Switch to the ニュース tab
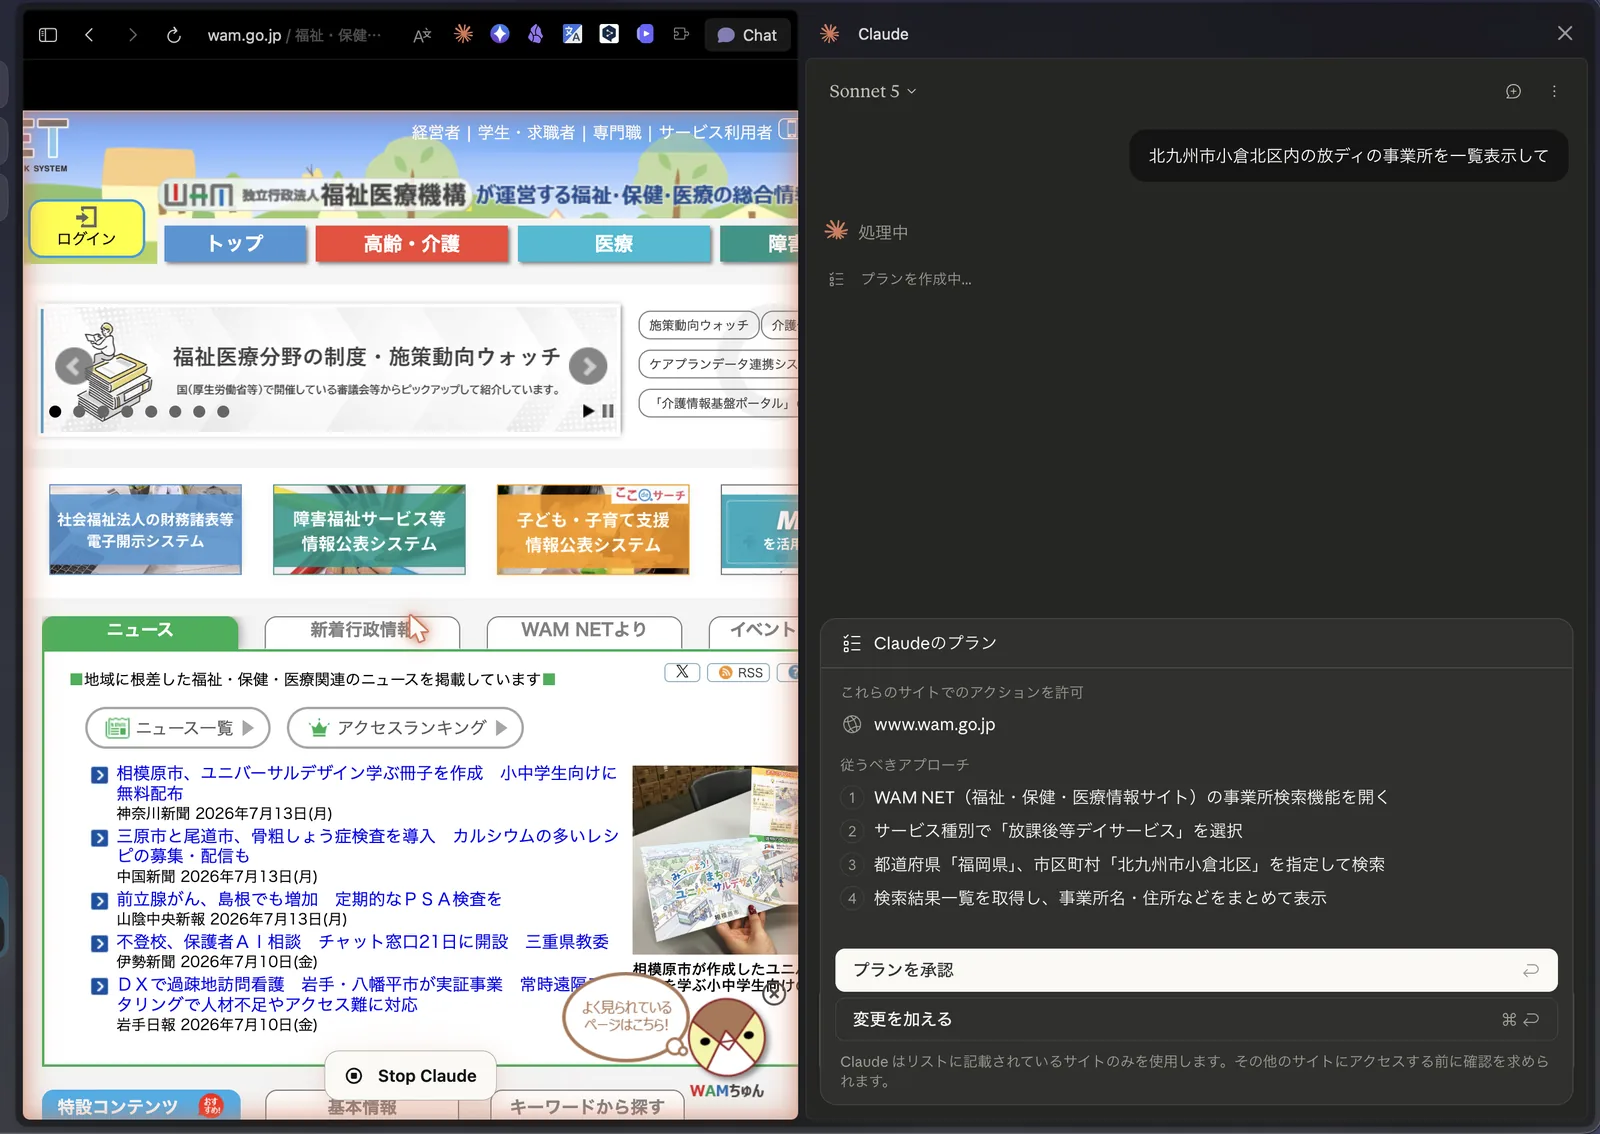 point(140,631)
